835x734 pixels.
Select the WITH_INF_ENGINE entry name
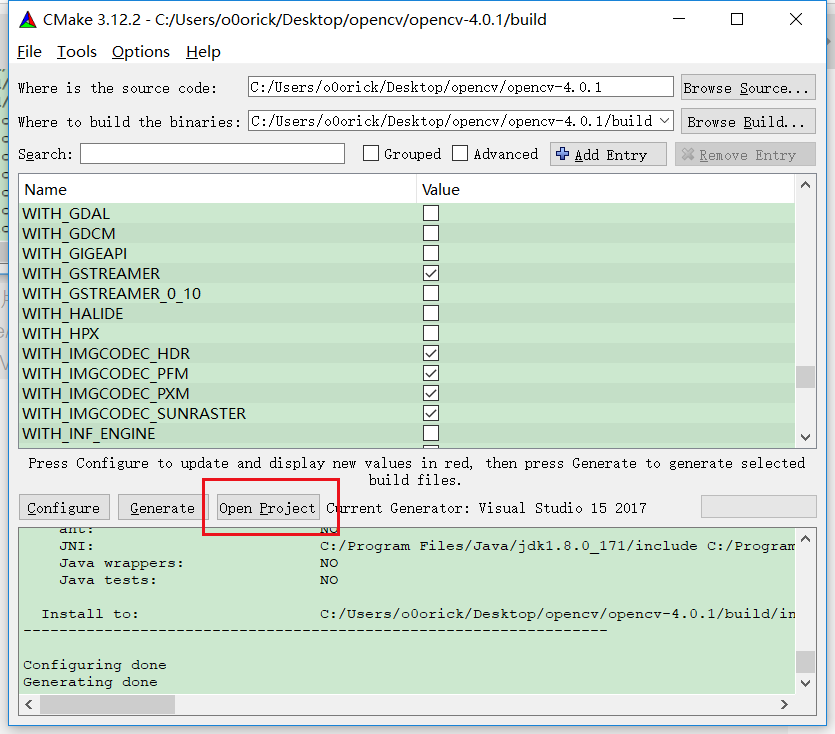point(89,434)
